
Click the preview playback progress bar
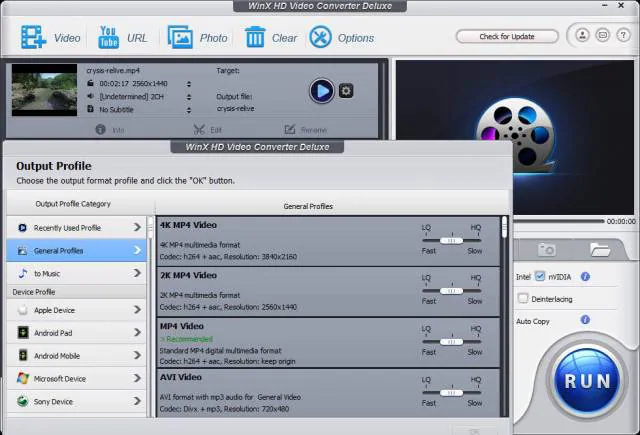click(558, 221)
